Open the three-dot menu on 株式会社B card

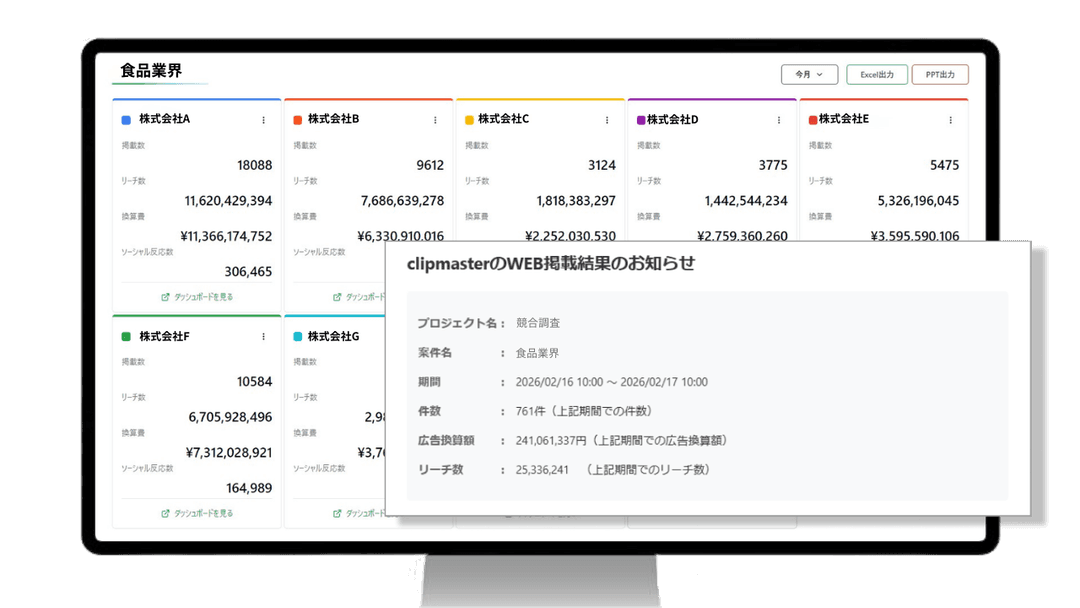[x=435, y=120]
